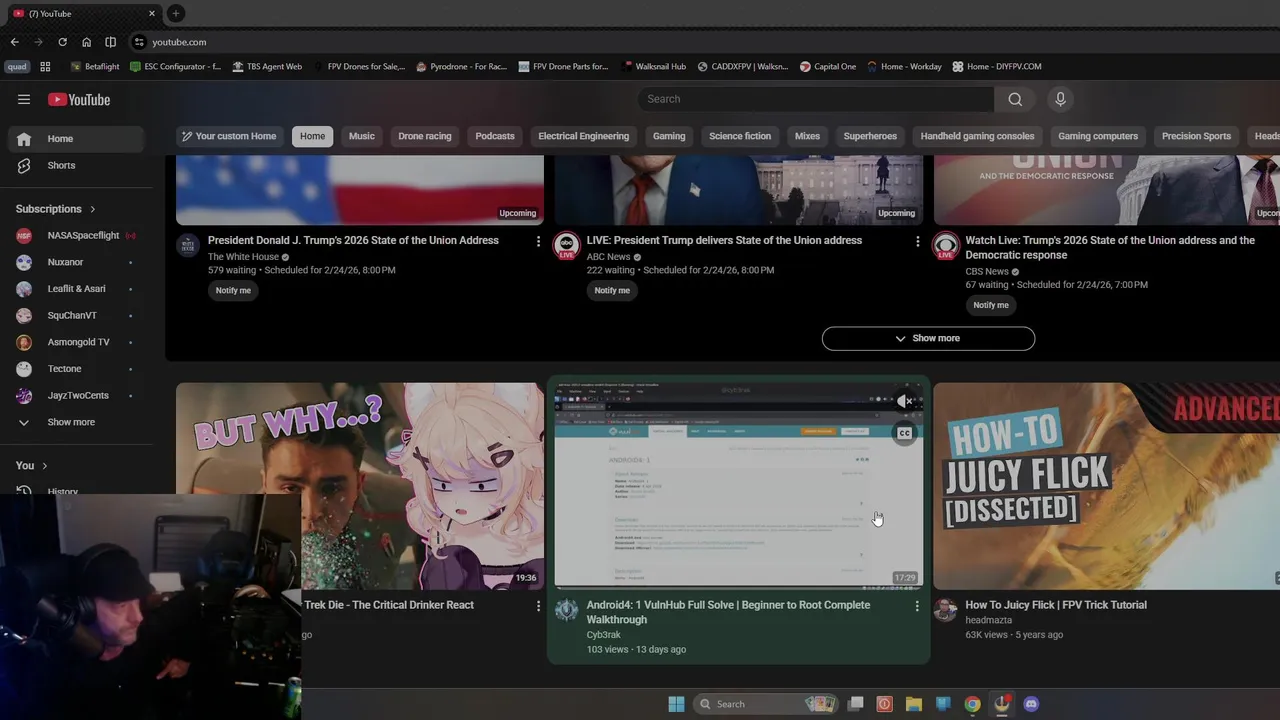The image size is (1280, 720).
Task: Open options menu for White House video
Action: click(x=538, y=241)
